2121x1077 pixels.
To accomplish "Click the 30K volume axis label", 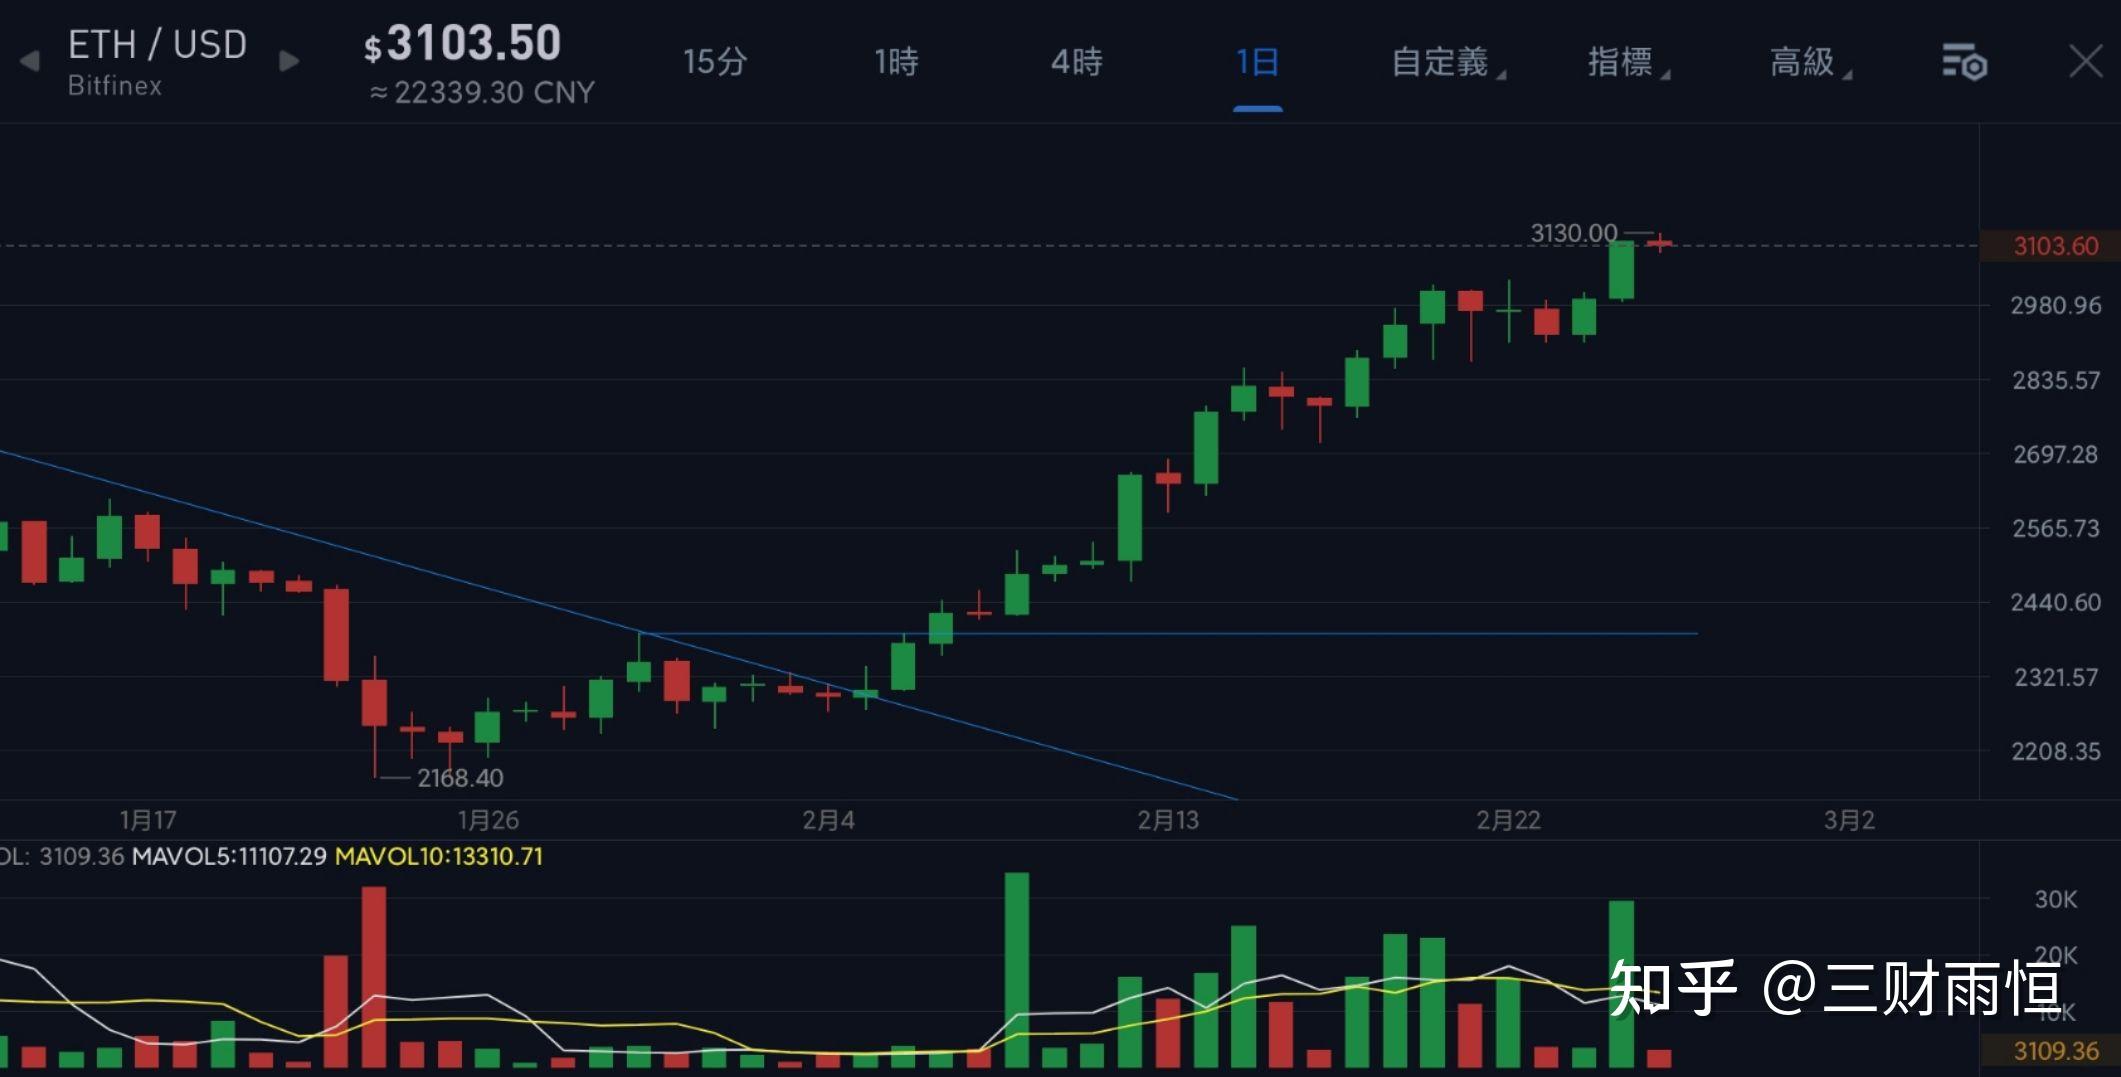I will coord(2056,900).
